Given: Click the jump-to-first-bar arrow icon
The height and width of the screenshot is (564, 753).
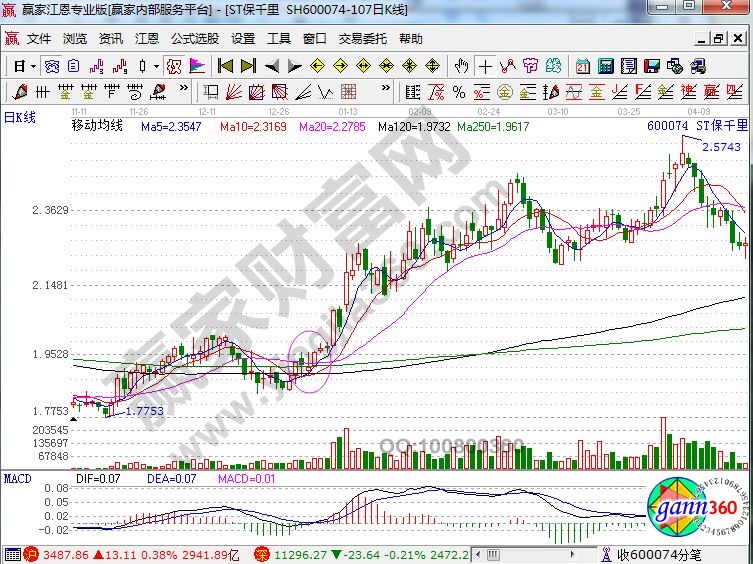Looking at the screenshot, I should click(x=225, y=66).
